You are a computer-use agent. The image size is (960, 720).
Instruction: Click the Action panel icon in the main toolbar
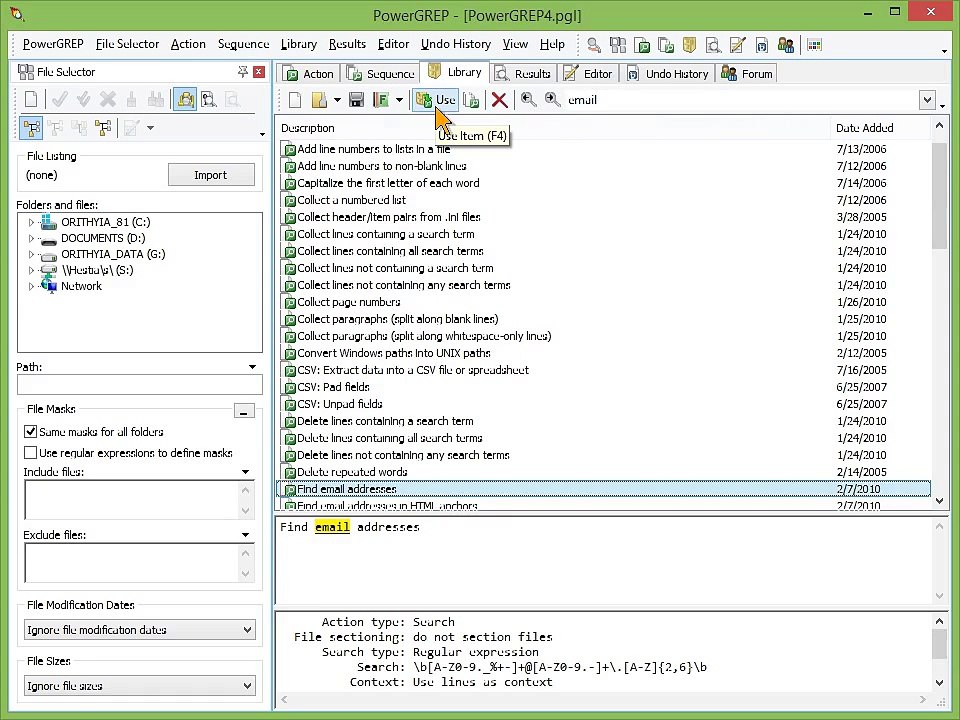pyautogui.click(x=642, y=45)
